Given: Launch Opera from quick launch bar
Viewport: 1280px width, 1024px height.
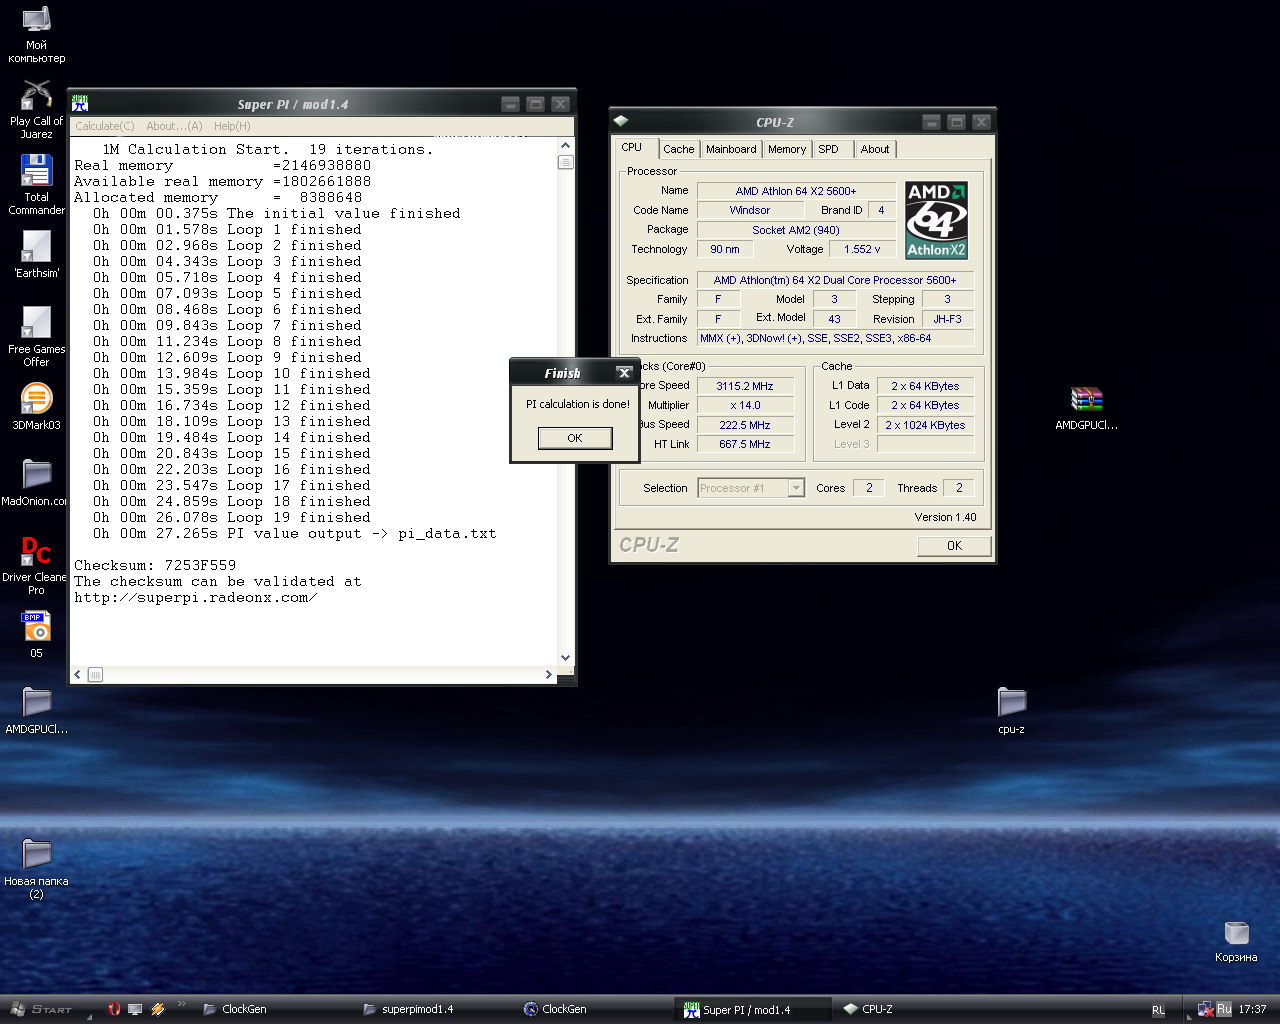Looking at the screenshot, I should 114,1009.
